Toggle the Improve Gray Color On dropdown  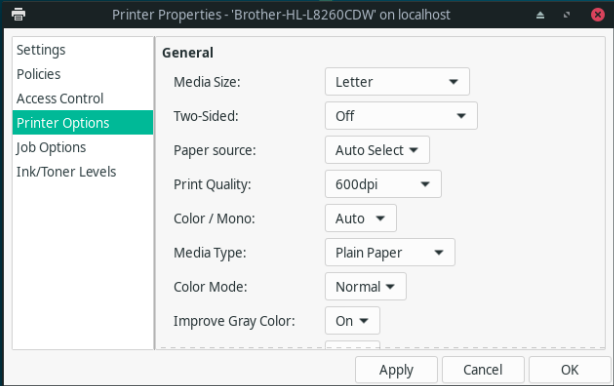[352, 321]
